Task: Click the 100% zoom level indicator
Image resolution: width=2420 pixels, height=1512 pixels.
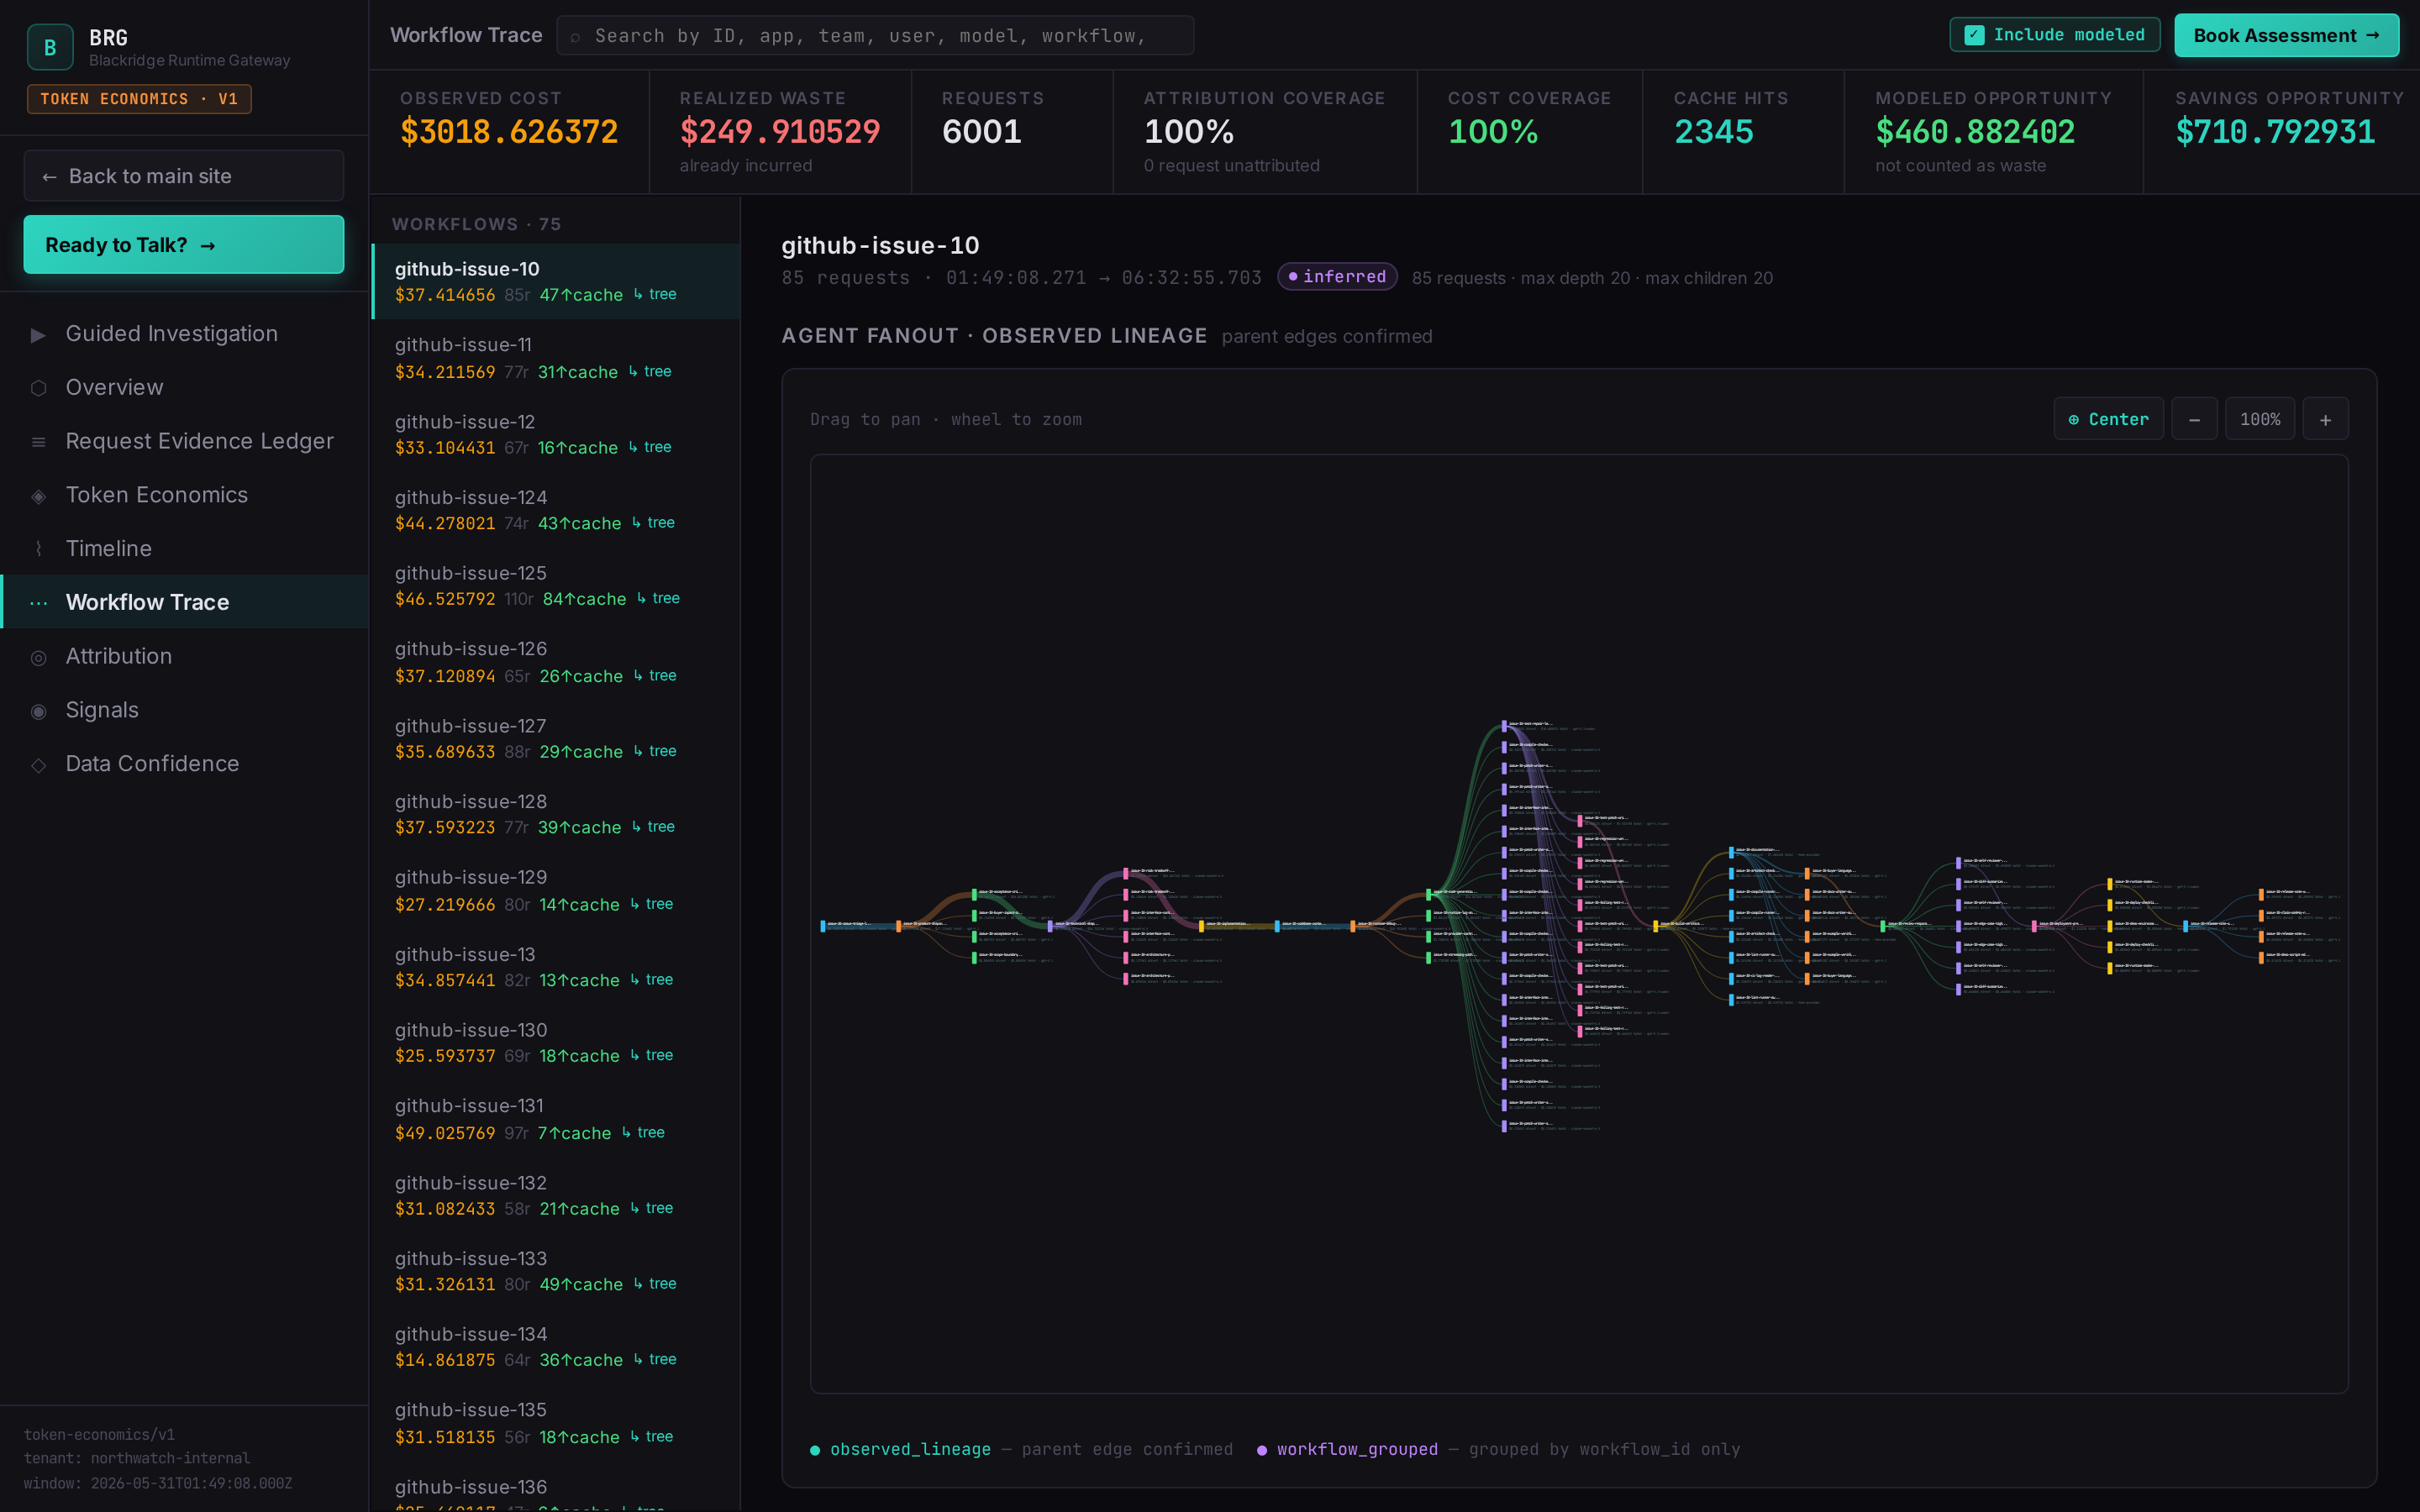Action: (2260, 419)
